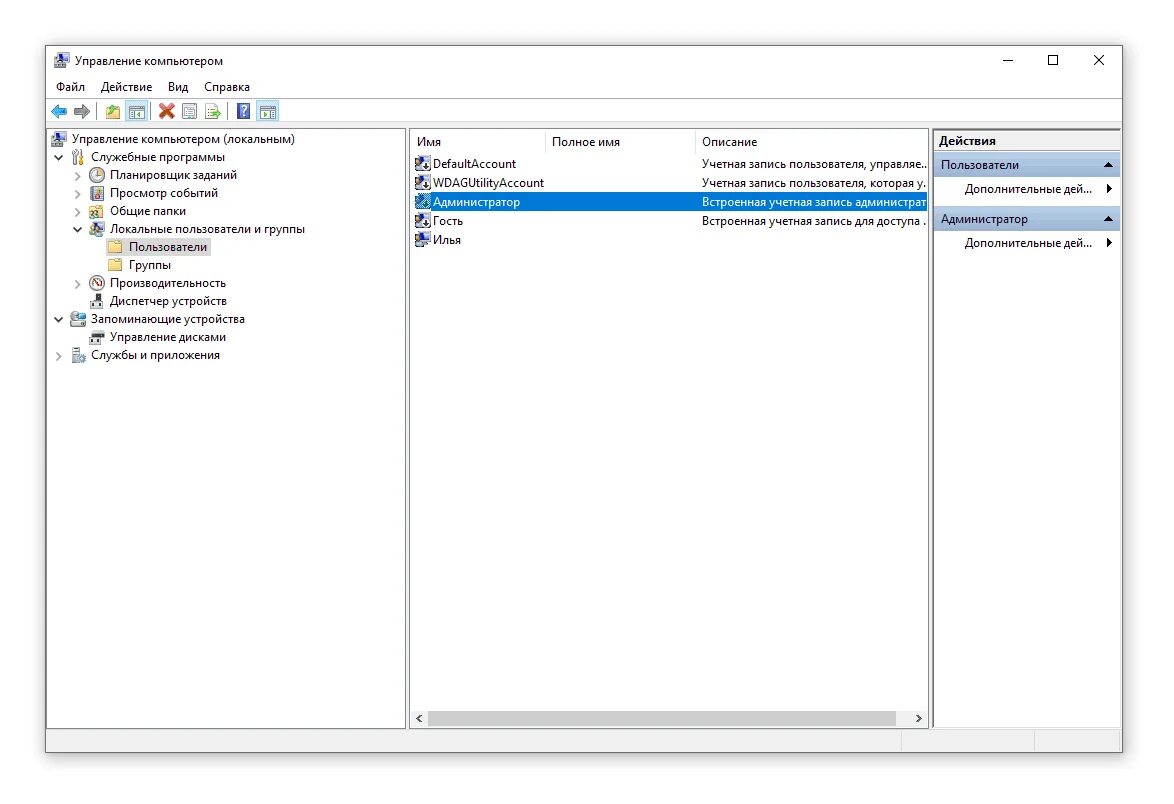The width and height of the screenshot is (1174, 804).
Task: Sort by the Описание column header
Action: 811,141
